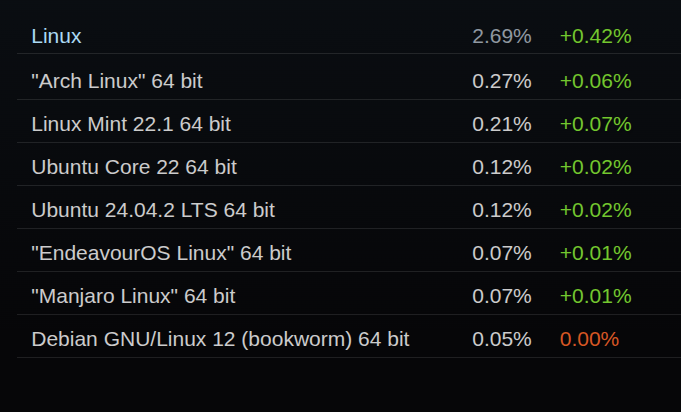Select the Debian GNU/Linux 12 (bookworm) entry
681x412 pixels.
220,339
